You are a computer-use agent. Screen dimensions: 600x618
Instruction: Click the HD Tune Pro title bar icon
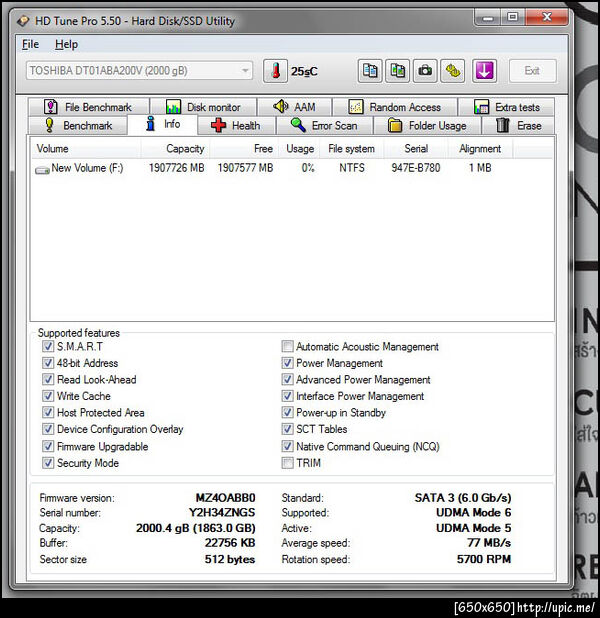point(24,20)
